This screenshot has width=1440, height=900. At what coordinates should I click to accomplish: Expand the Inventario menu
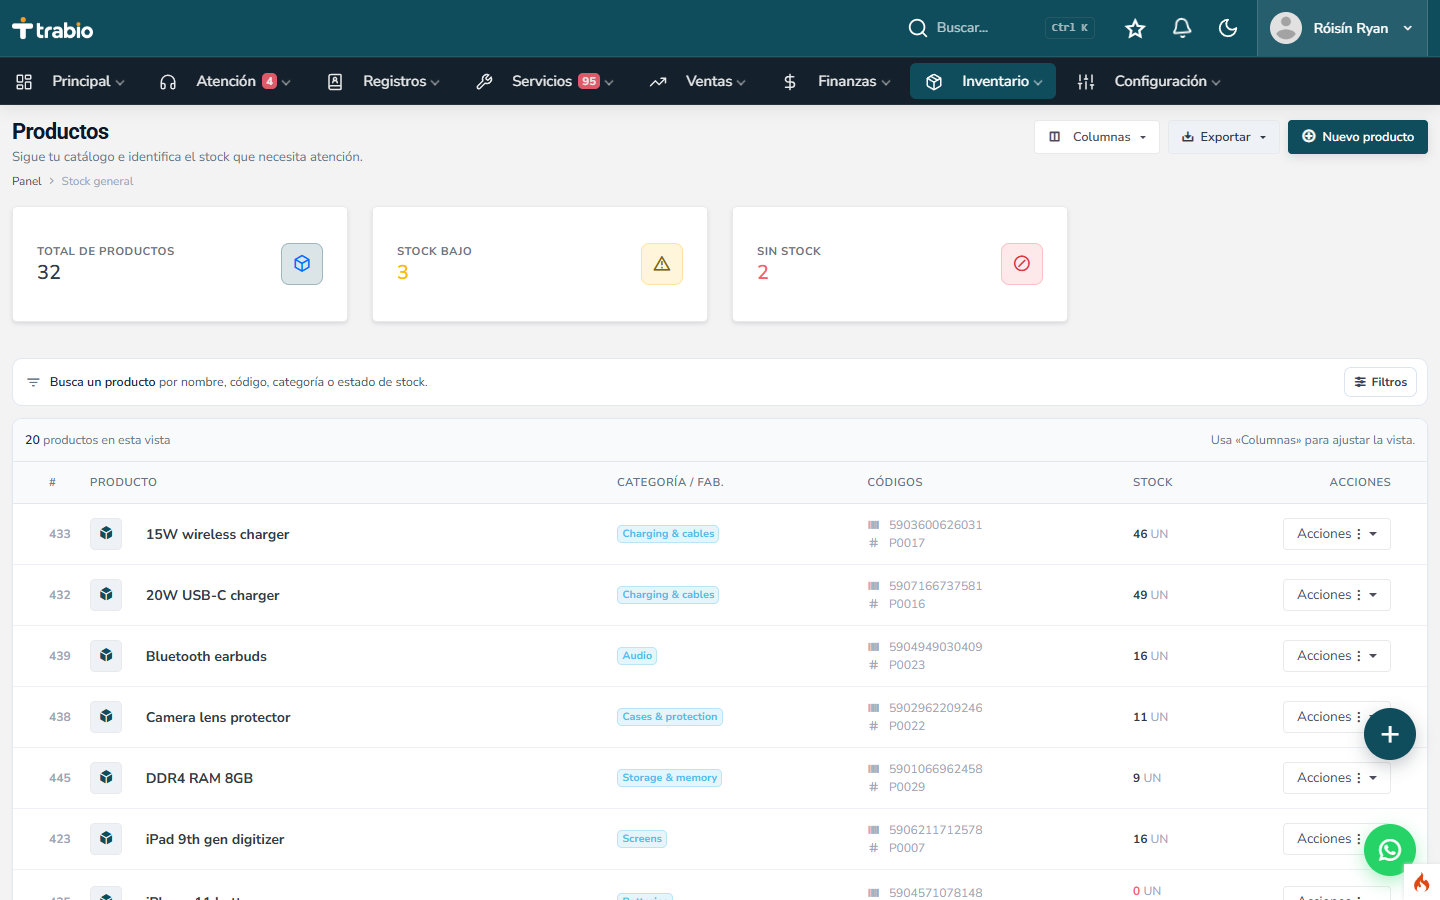983,81
